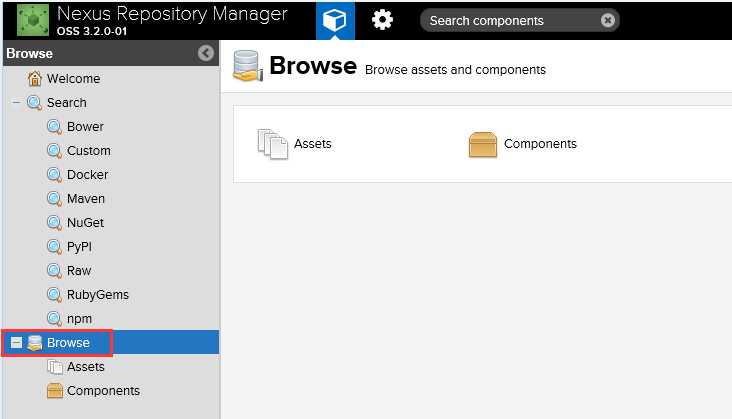Click the OSS 3.2.0-01 version text
The image size is (732, 419).
click(x=92, y=31)
